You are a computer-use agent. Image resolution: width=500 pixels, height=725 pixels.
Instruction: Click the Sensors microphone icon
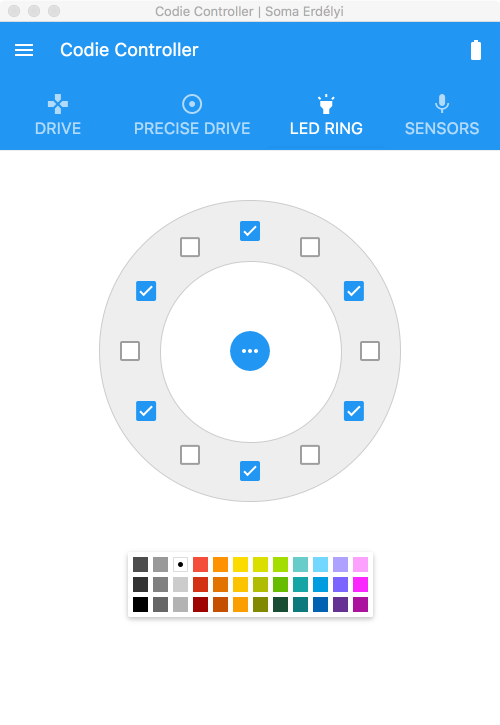click(x=442, y=104)
